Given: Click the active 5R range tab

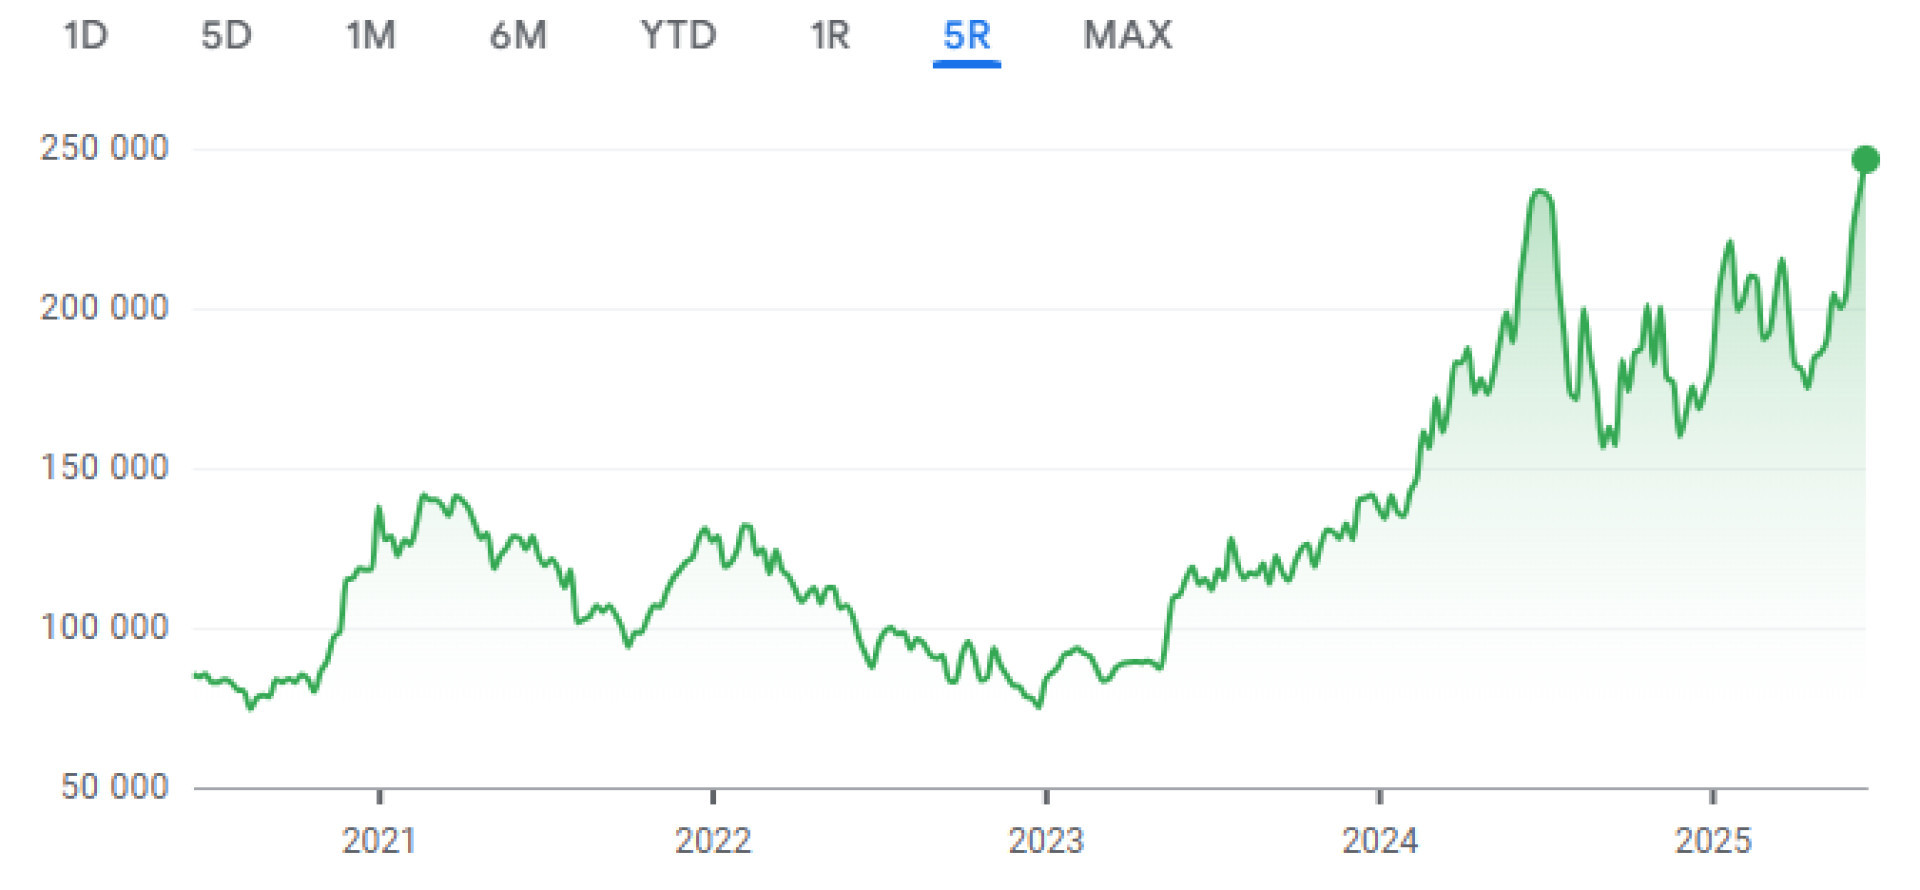Looking at the screenshot, I should click(966, 36).
